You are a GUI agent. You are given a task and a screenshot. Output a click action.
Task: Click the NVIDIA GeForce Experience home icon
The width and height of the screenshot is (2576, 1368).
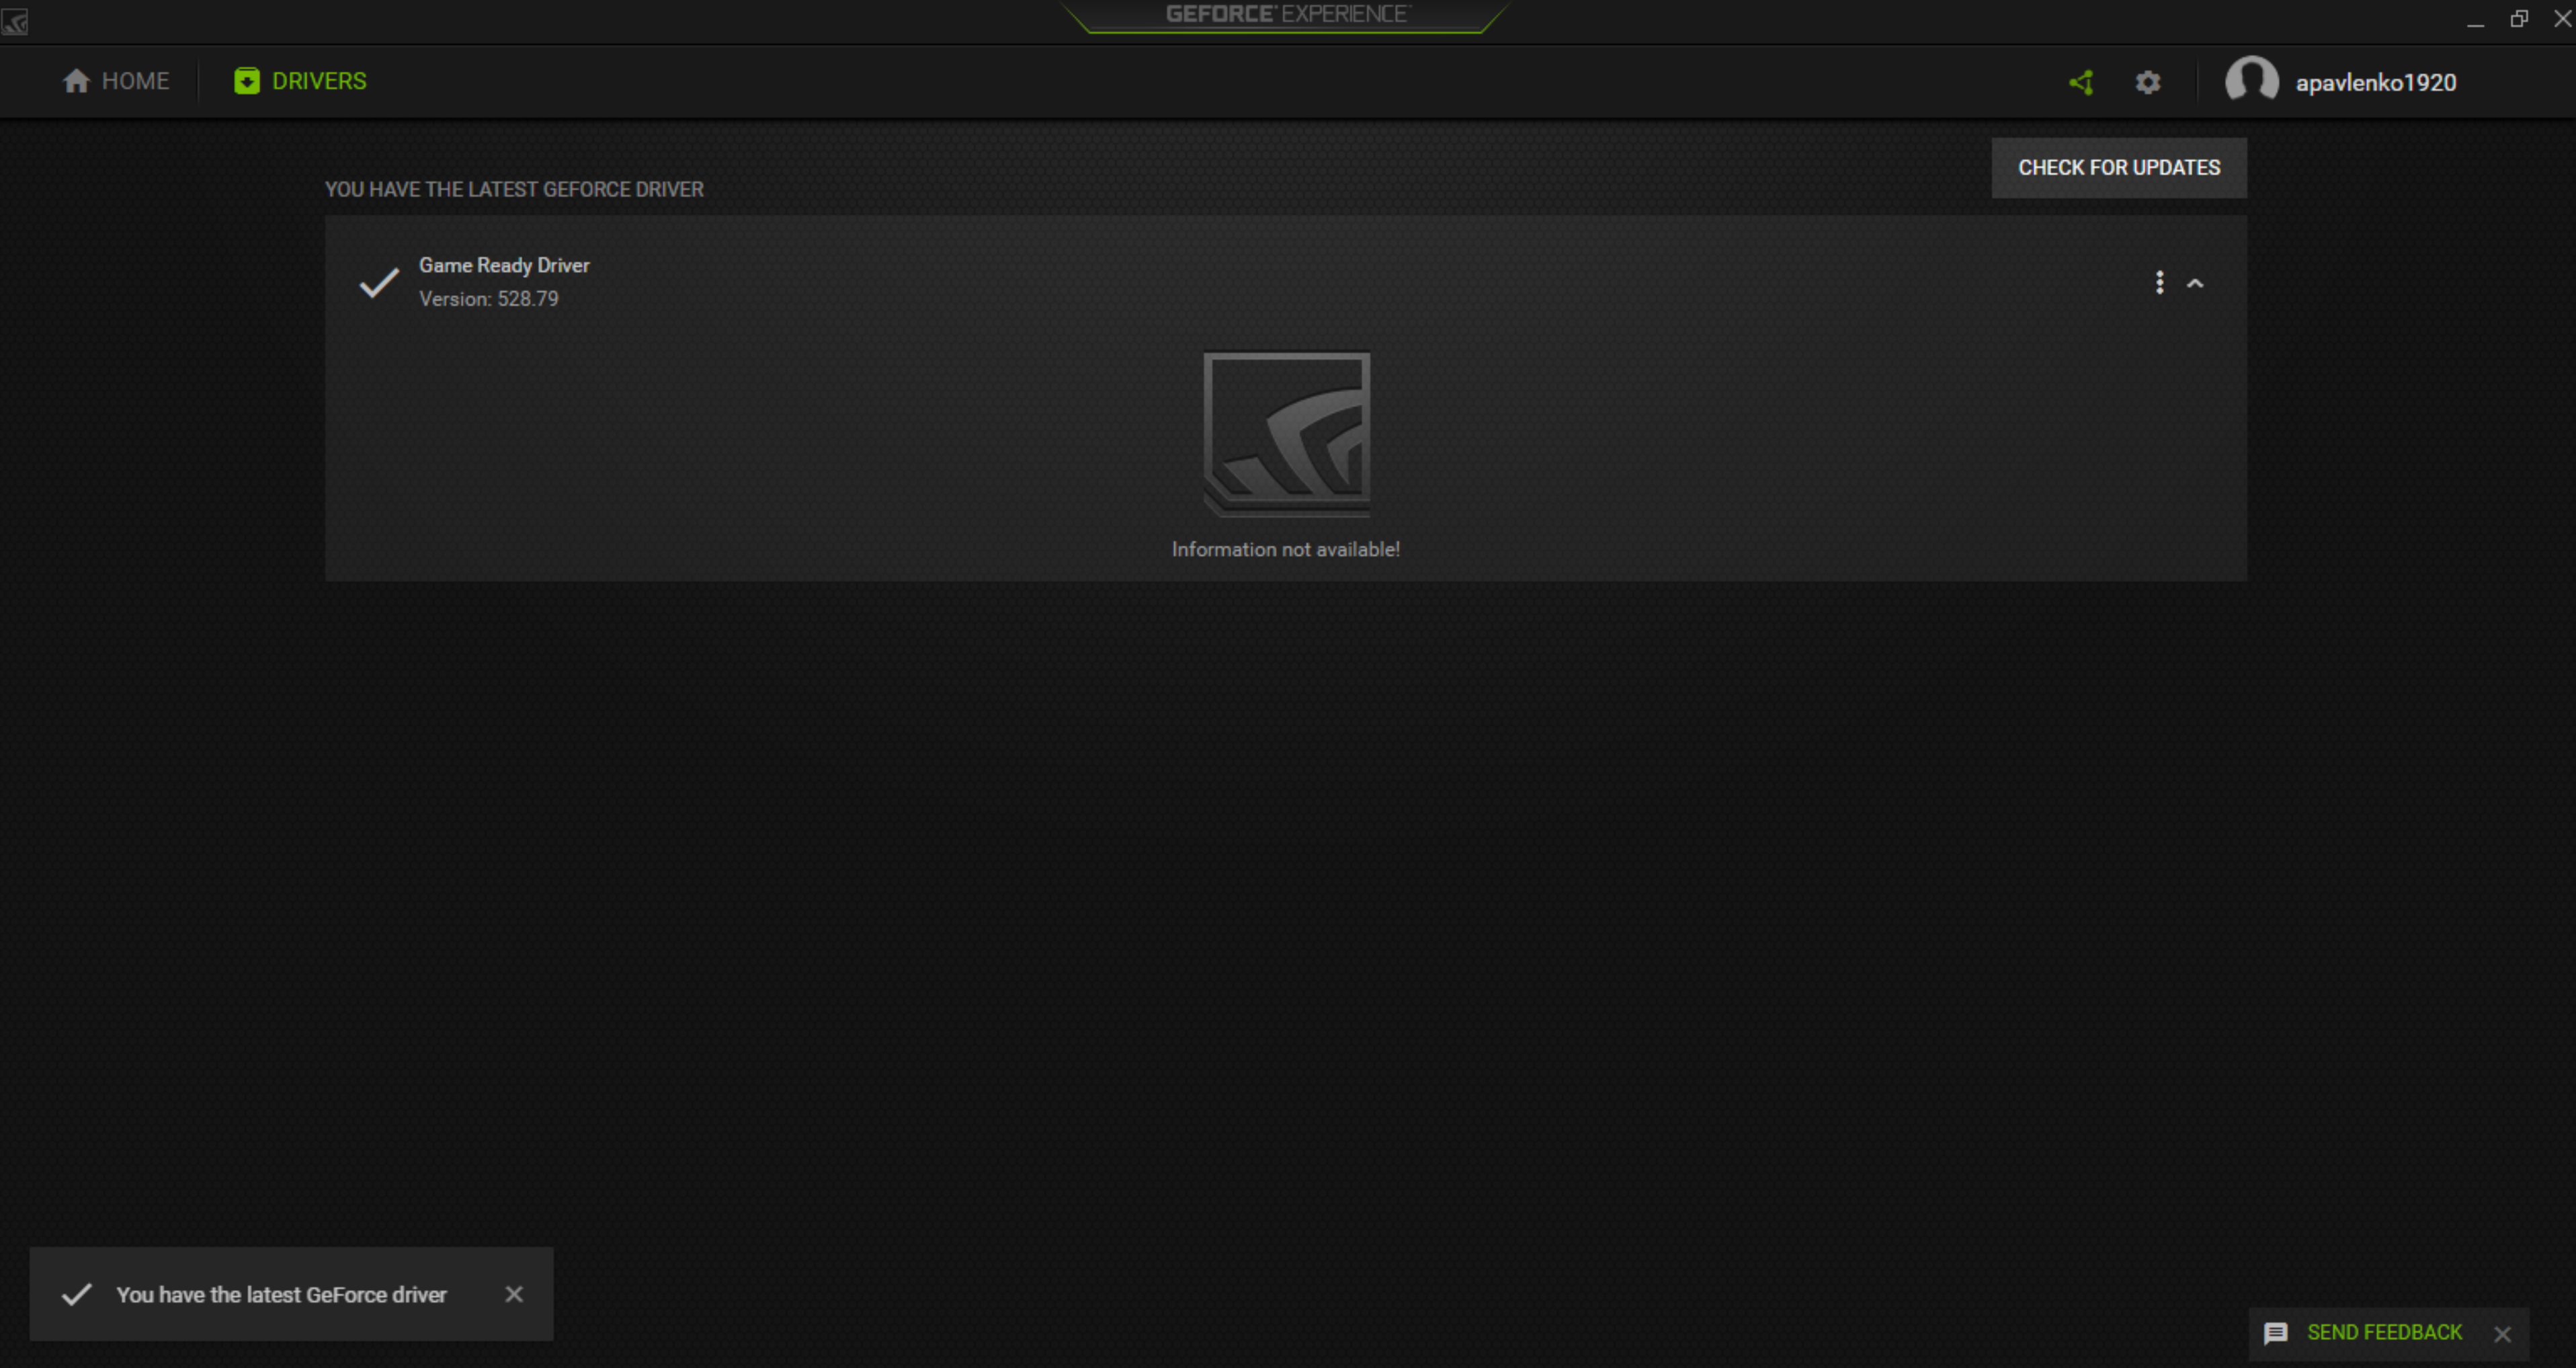77,80
